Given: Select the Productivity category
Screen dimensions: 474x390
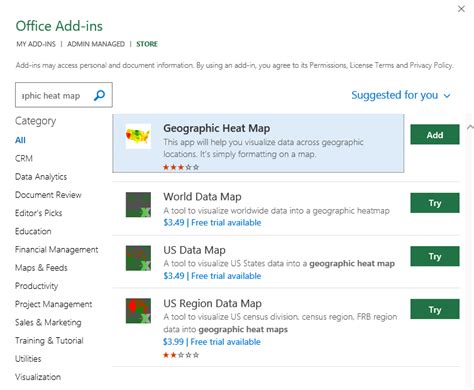Looking at the screenshot, I should [36, 286].
